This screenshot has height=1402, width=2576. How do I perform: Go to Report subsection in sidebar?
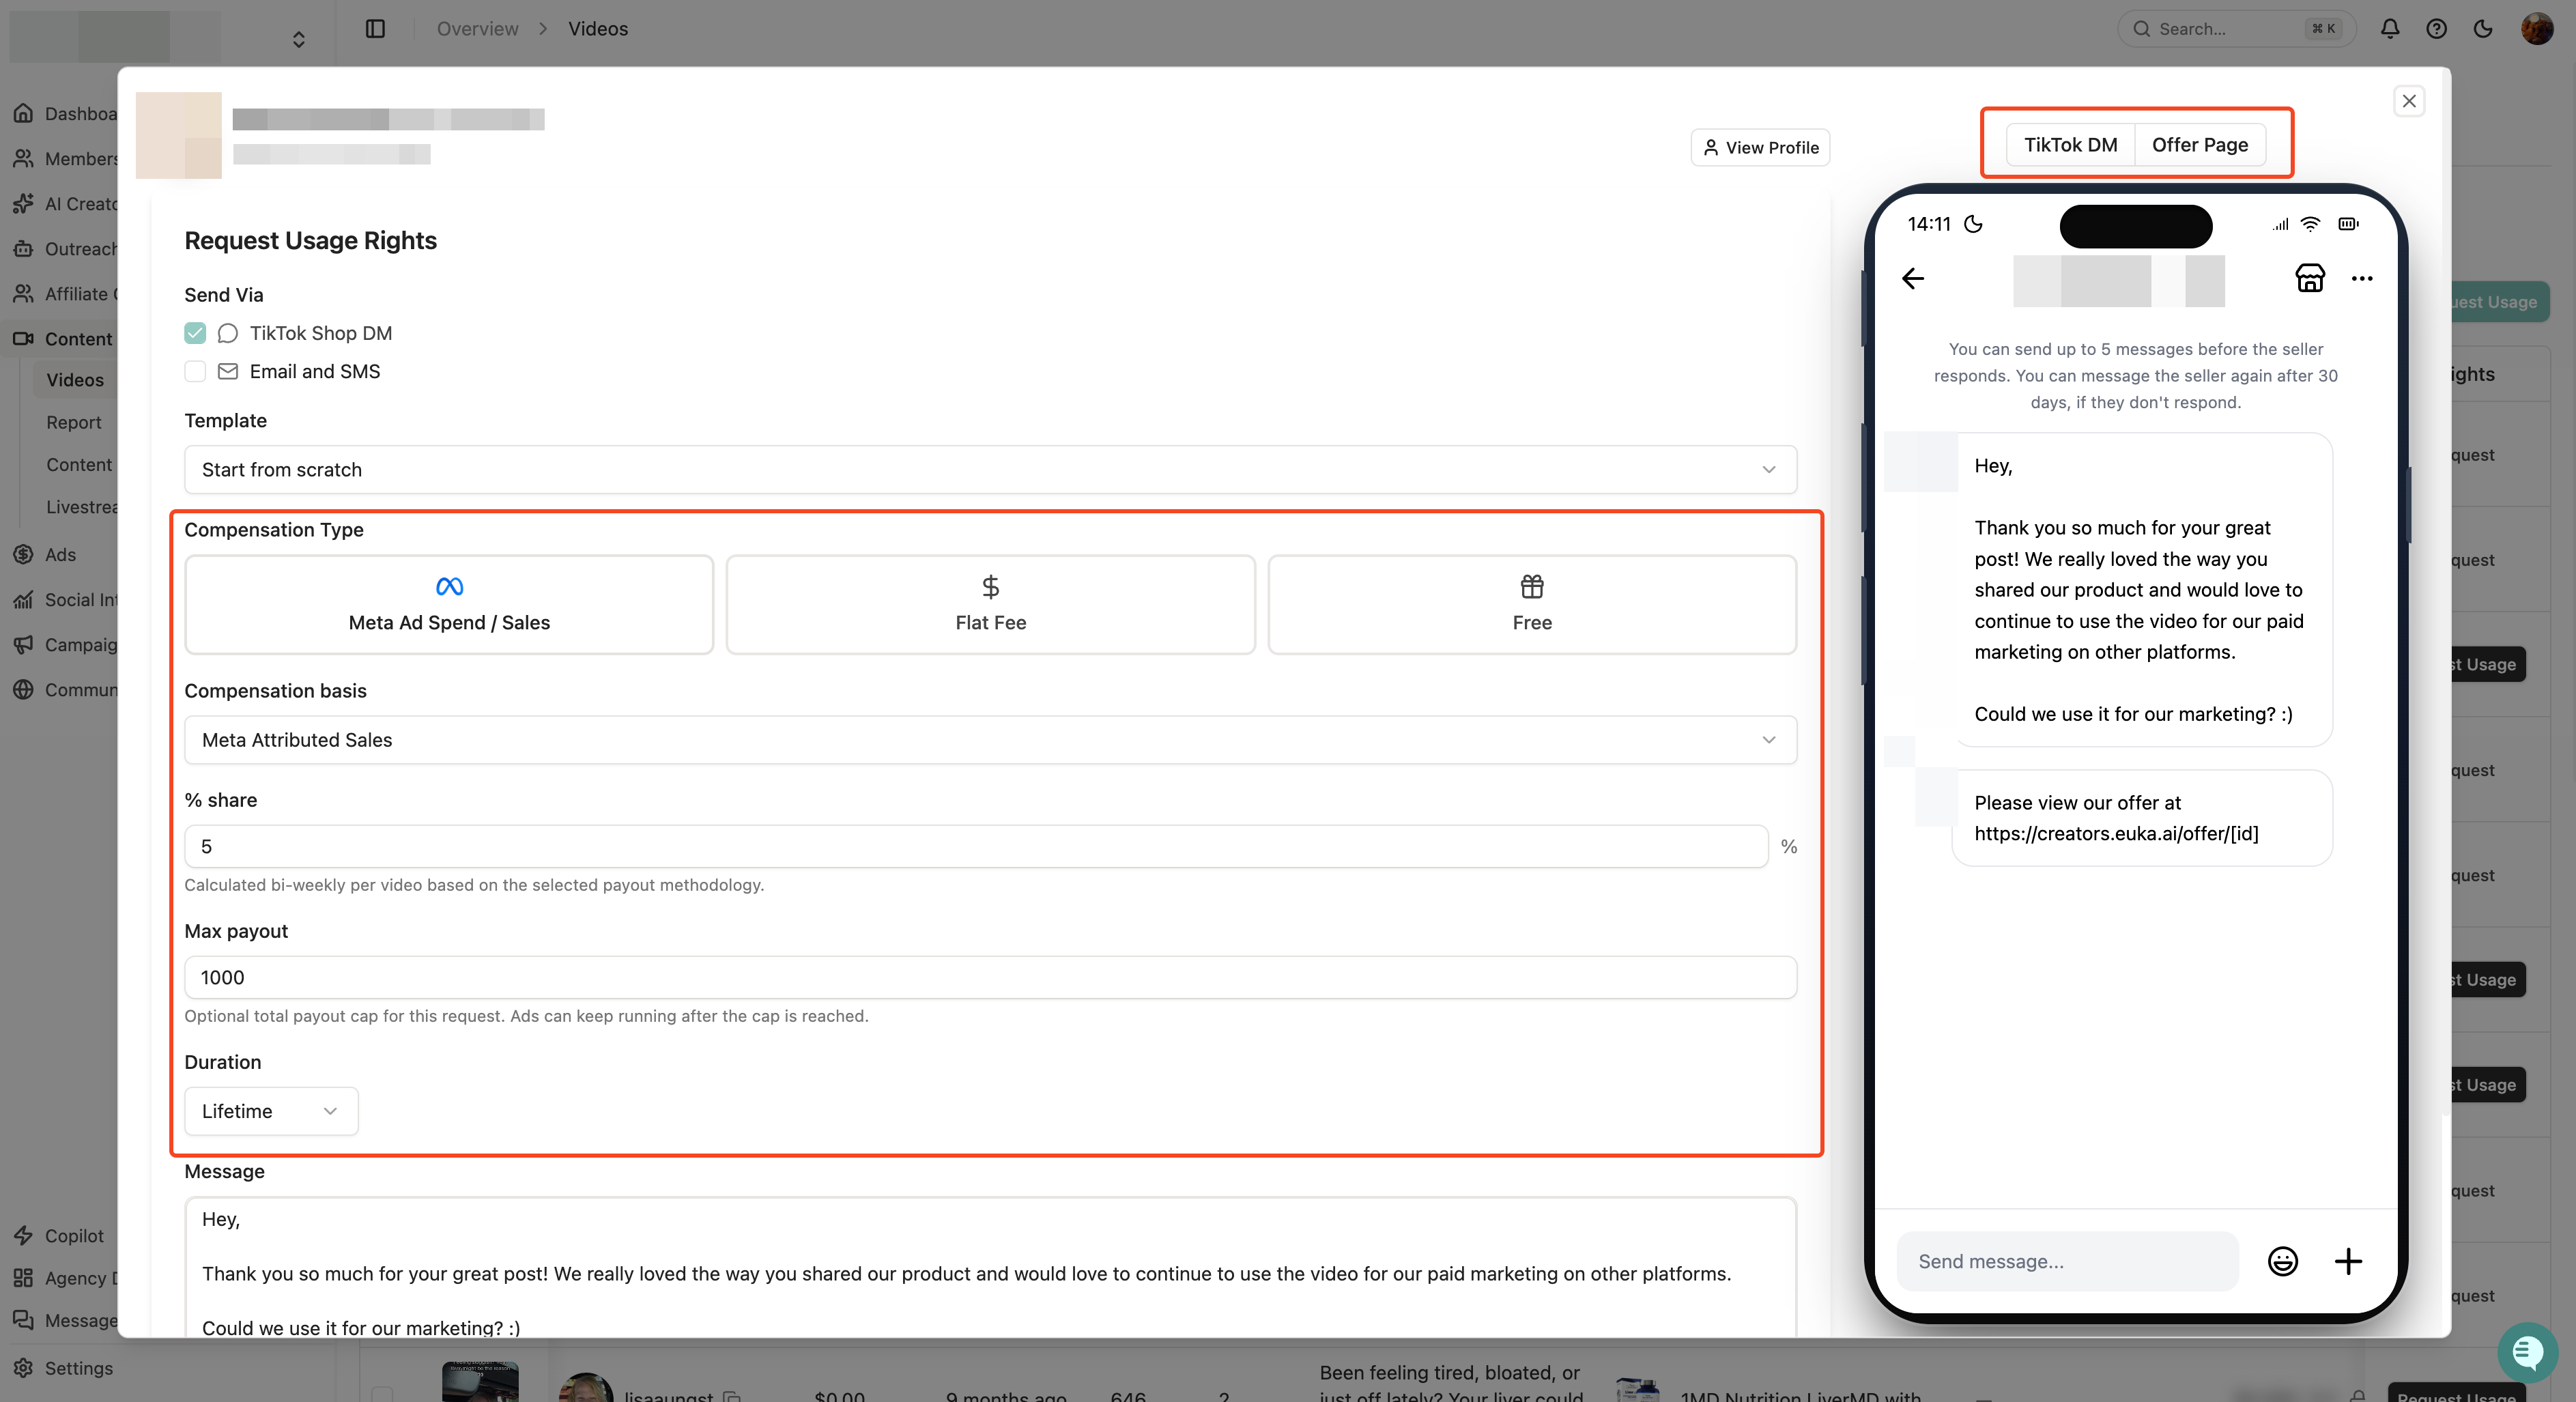point(74,422)
